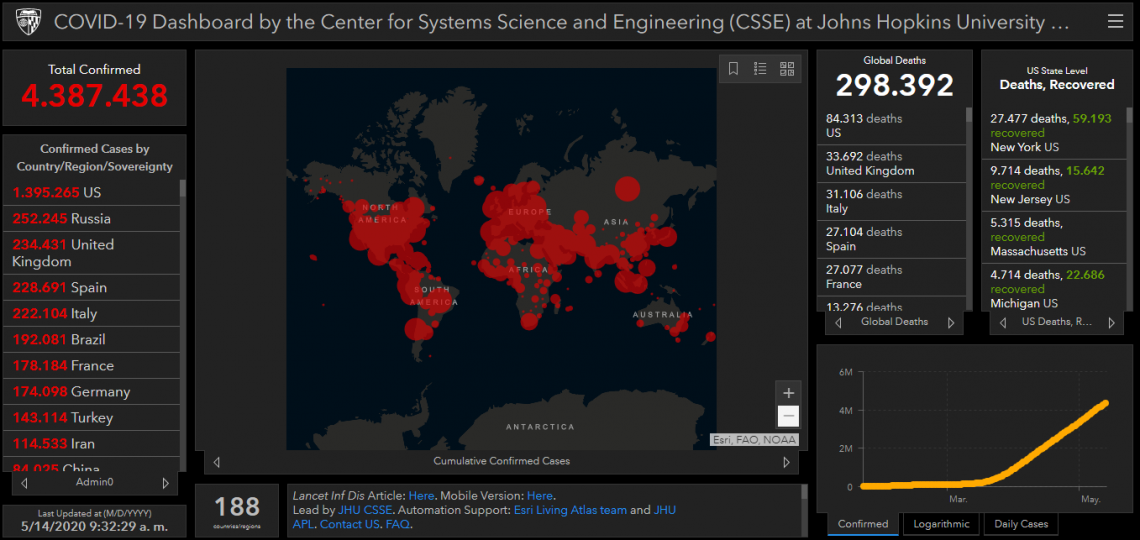Go to previous Admin level with left arrow
Viewport: 1140px width, 540px height.
(x=25, y=483)
